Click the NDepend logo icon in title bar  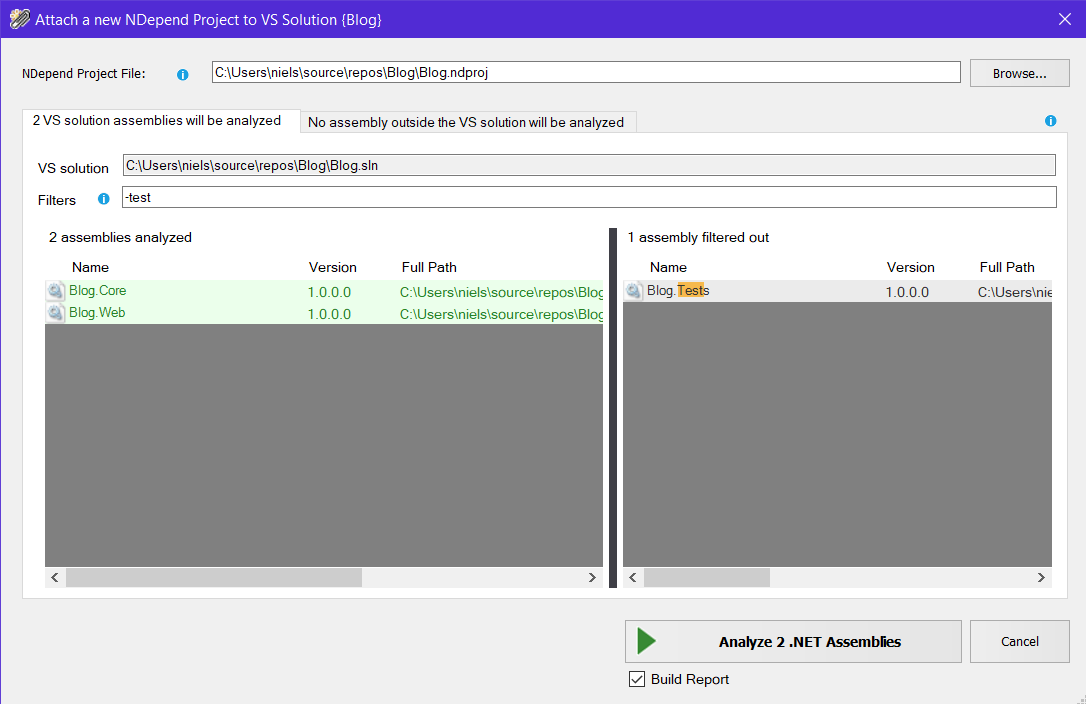pos(19,19)
